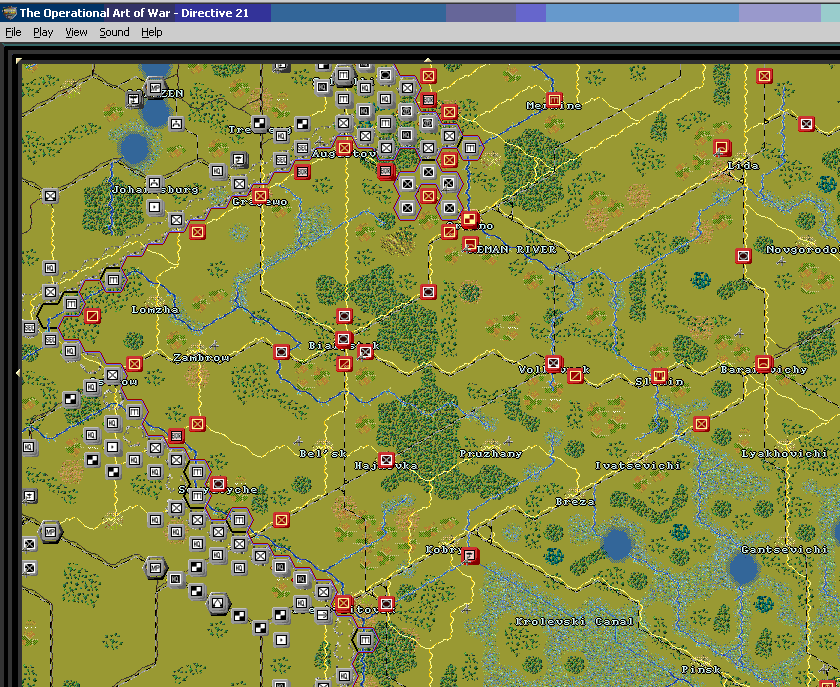
Task: Select red armor unit west of Bialystok label
Action: [281, 352]
